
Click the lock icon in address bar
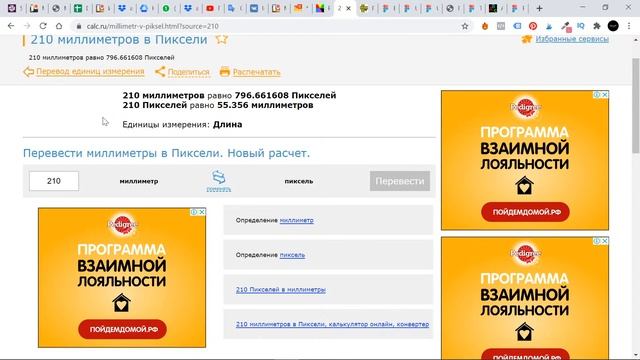(79, 26)
